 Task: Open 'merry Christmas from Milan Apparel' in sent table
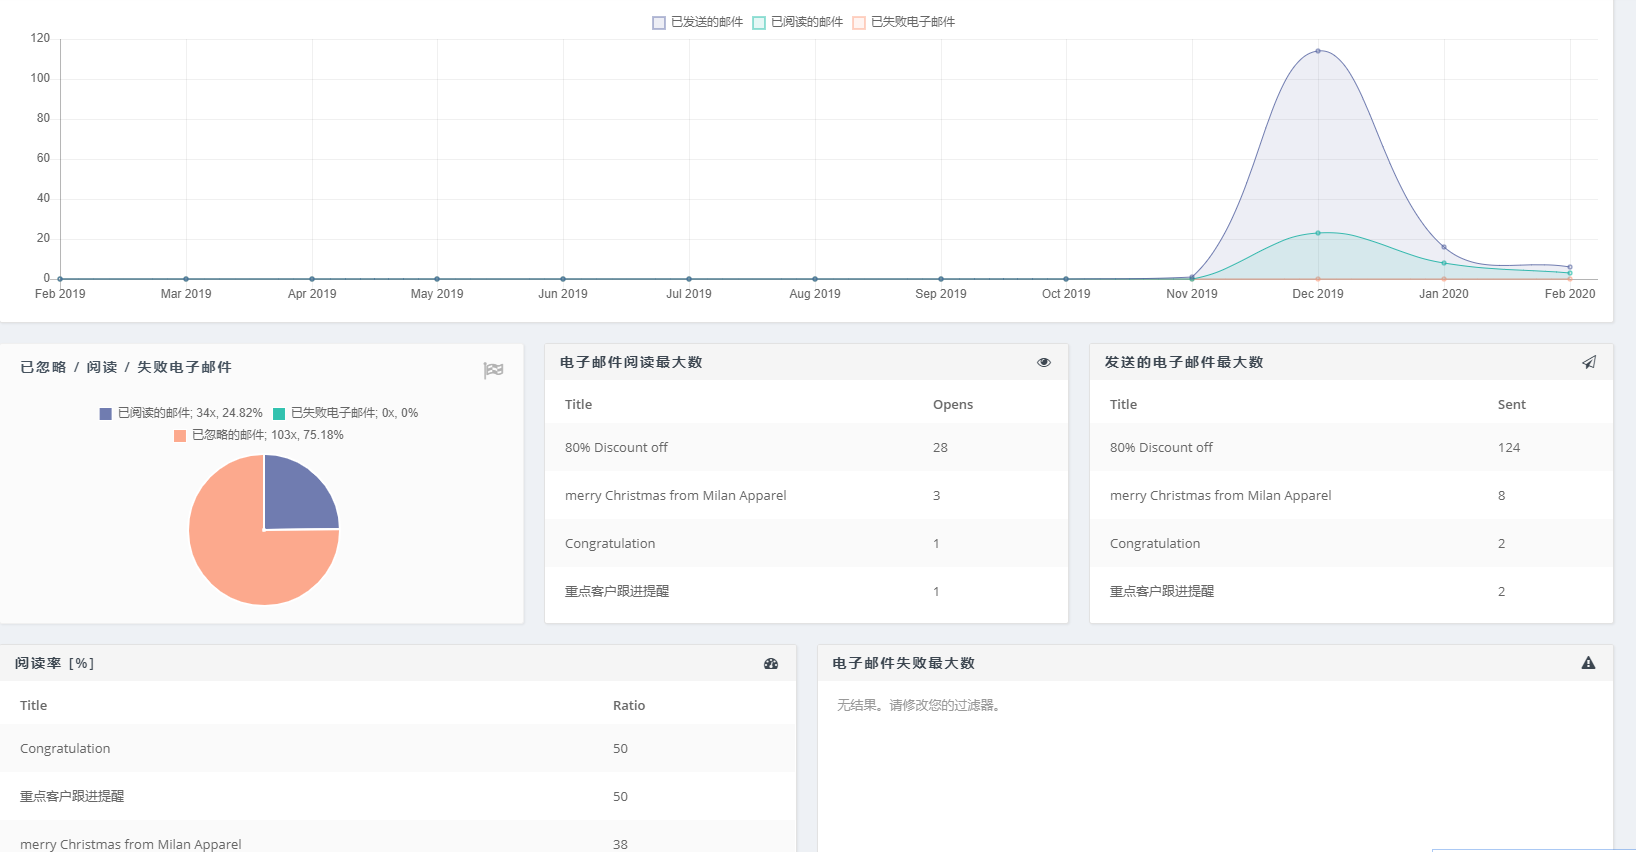[1220, 495]
